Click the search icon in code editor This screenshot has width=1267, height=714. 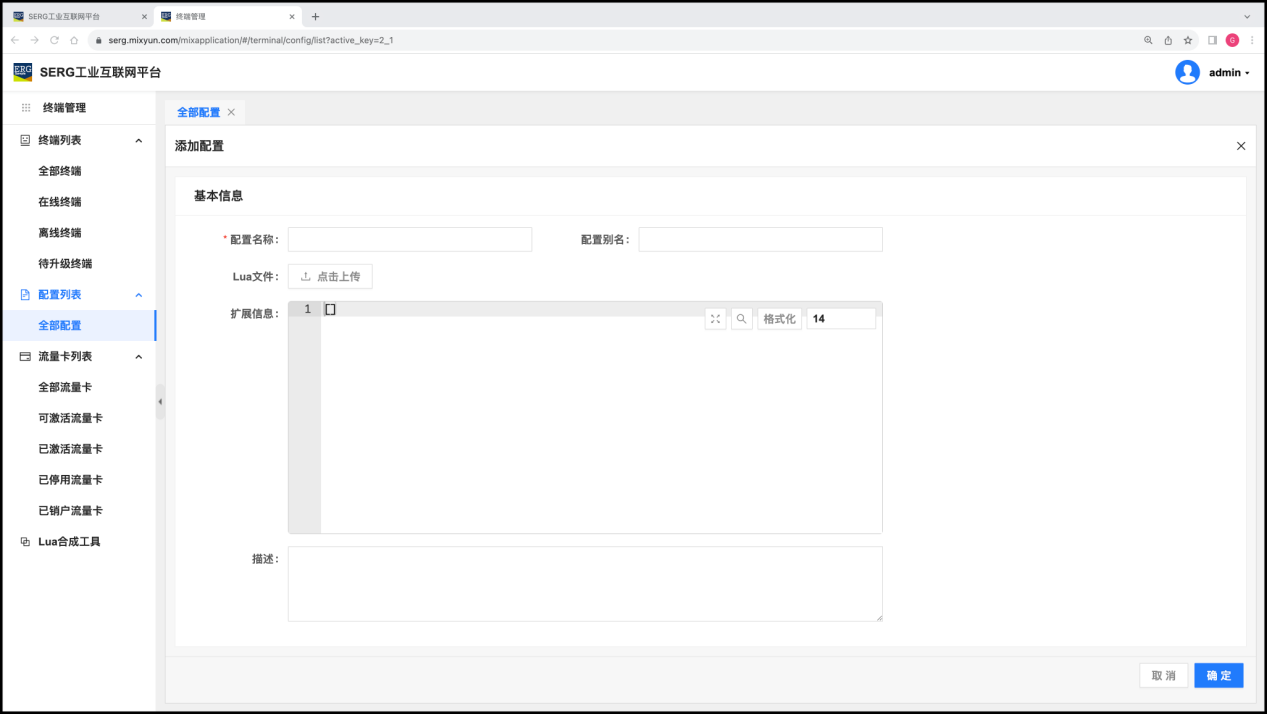[741, 319]
